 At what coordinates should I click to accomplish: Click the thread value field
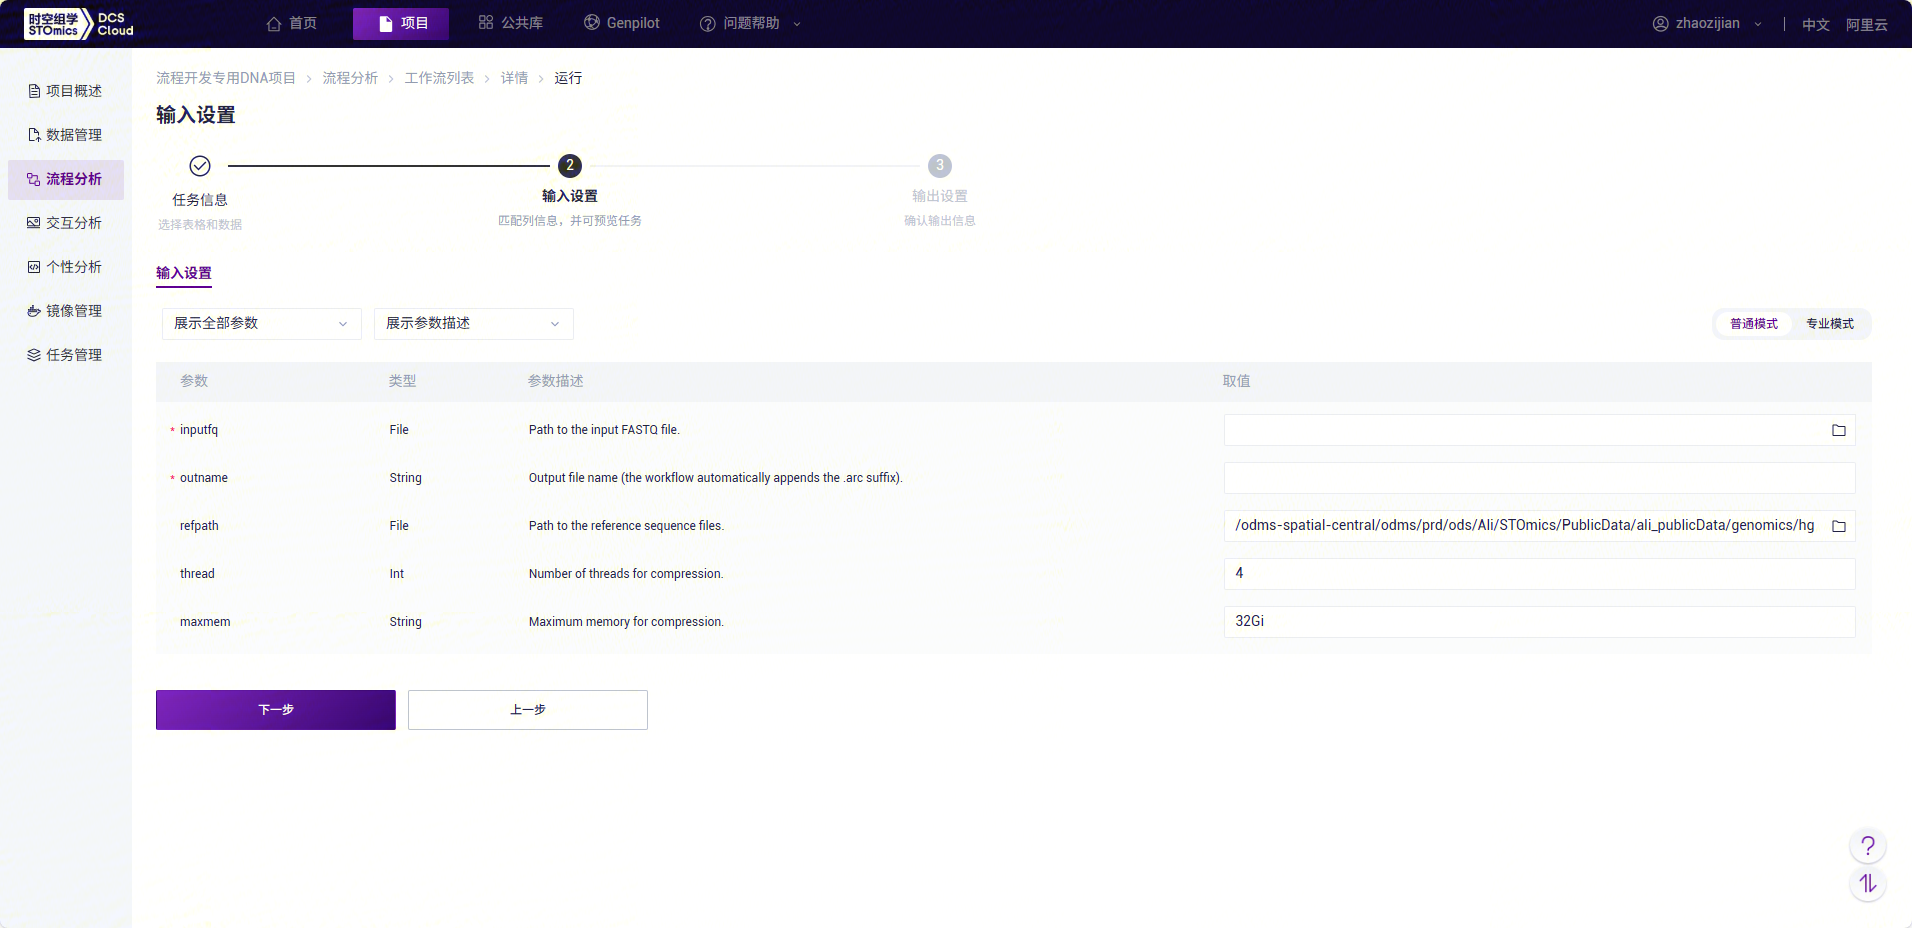[x=1540, y=574]
